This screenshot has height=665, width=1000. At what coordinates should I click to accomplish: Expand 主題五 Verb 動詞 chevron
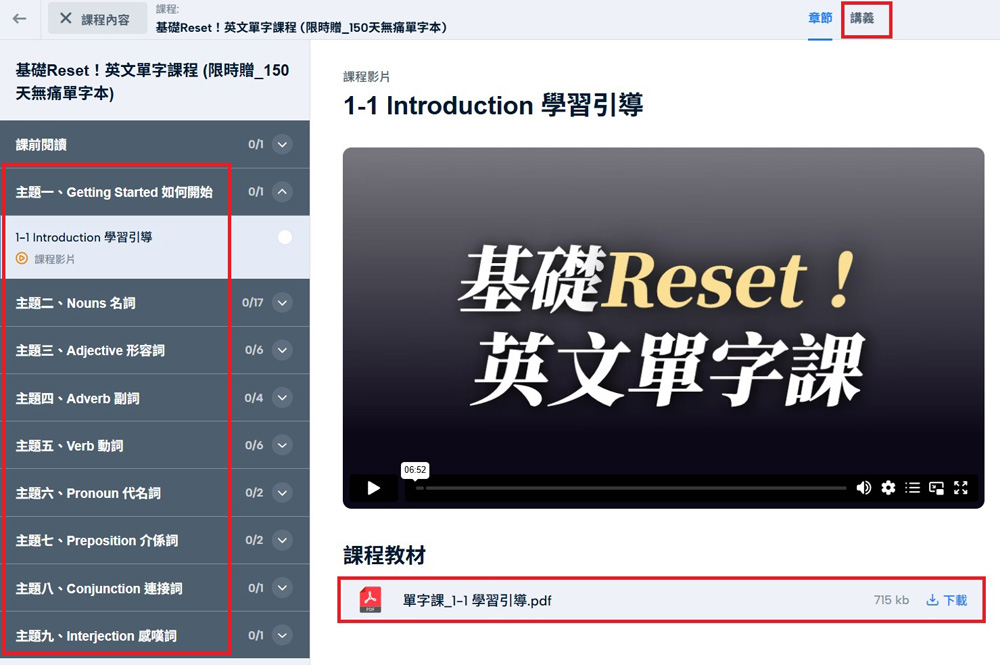pos(283,445)
